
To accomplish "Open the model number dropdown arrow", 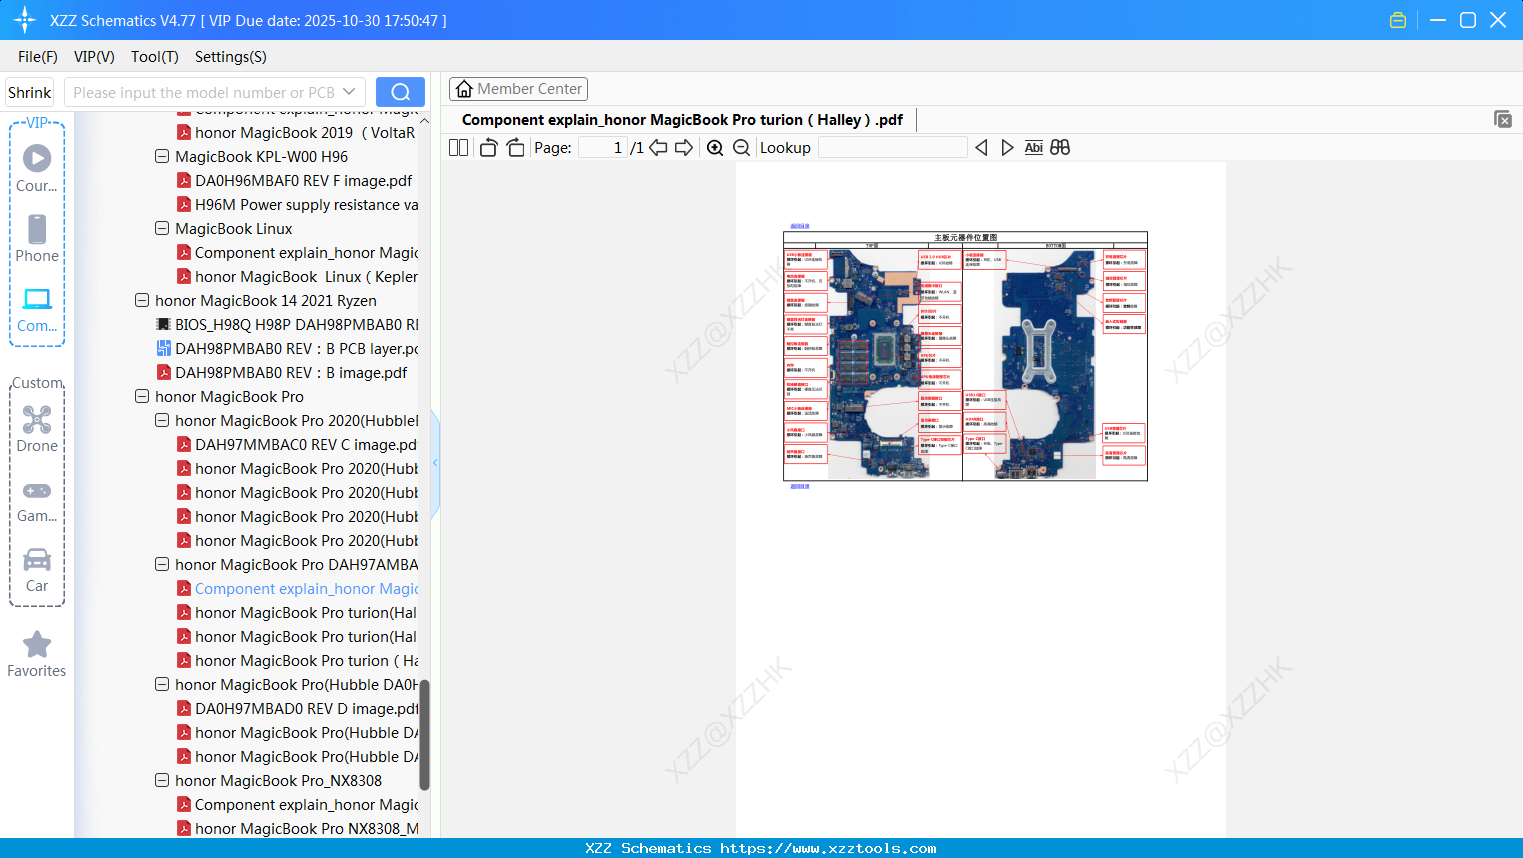I will (x=349, y=92).
